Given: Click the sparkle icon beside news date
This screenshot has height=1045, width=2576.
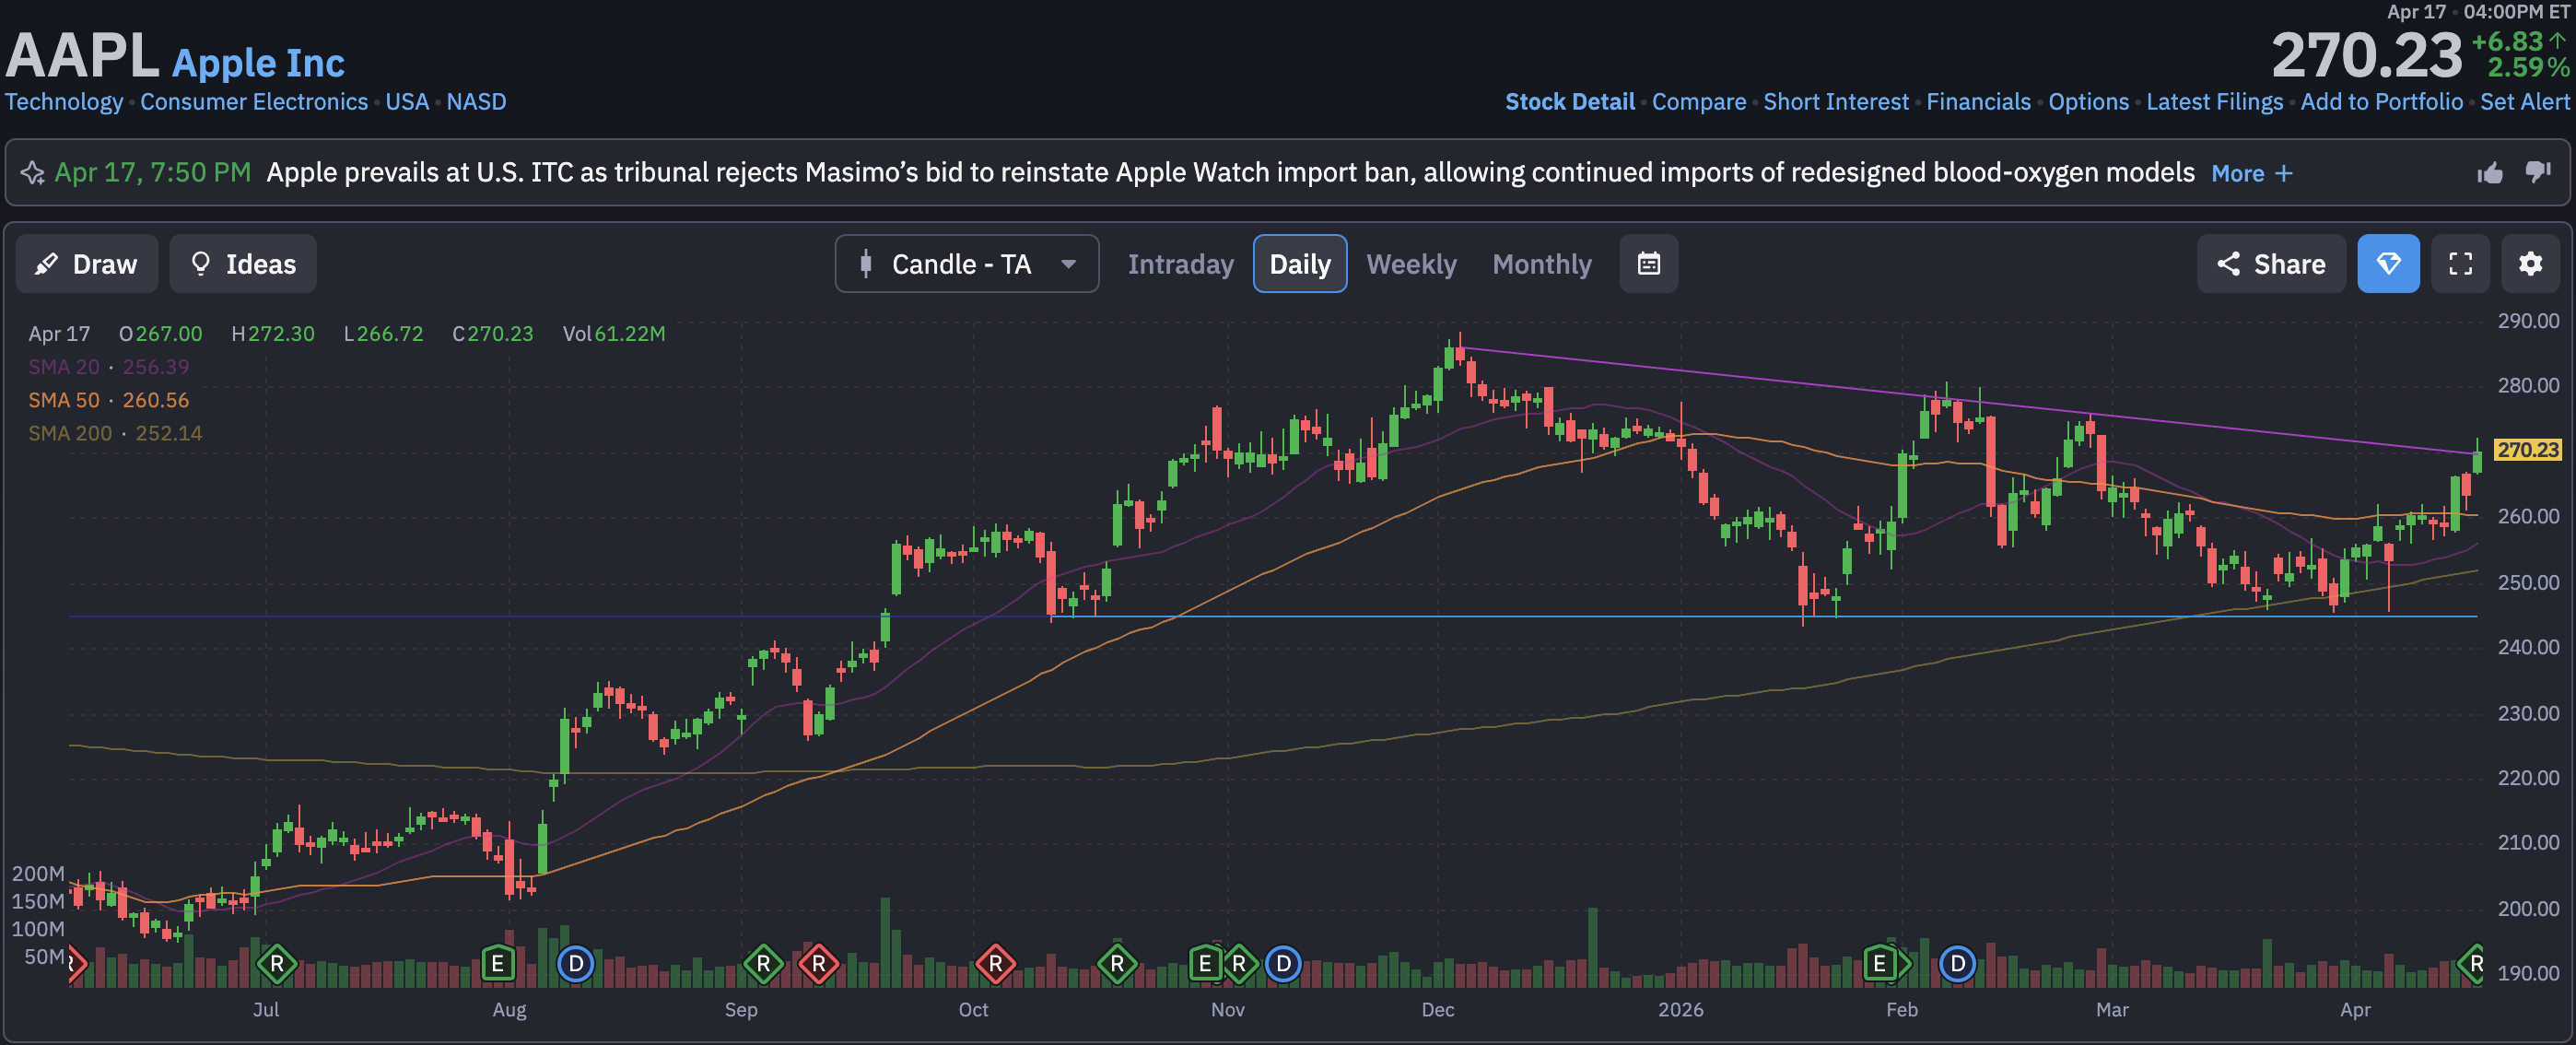Looking at the screenshot, I should point(32,173).
